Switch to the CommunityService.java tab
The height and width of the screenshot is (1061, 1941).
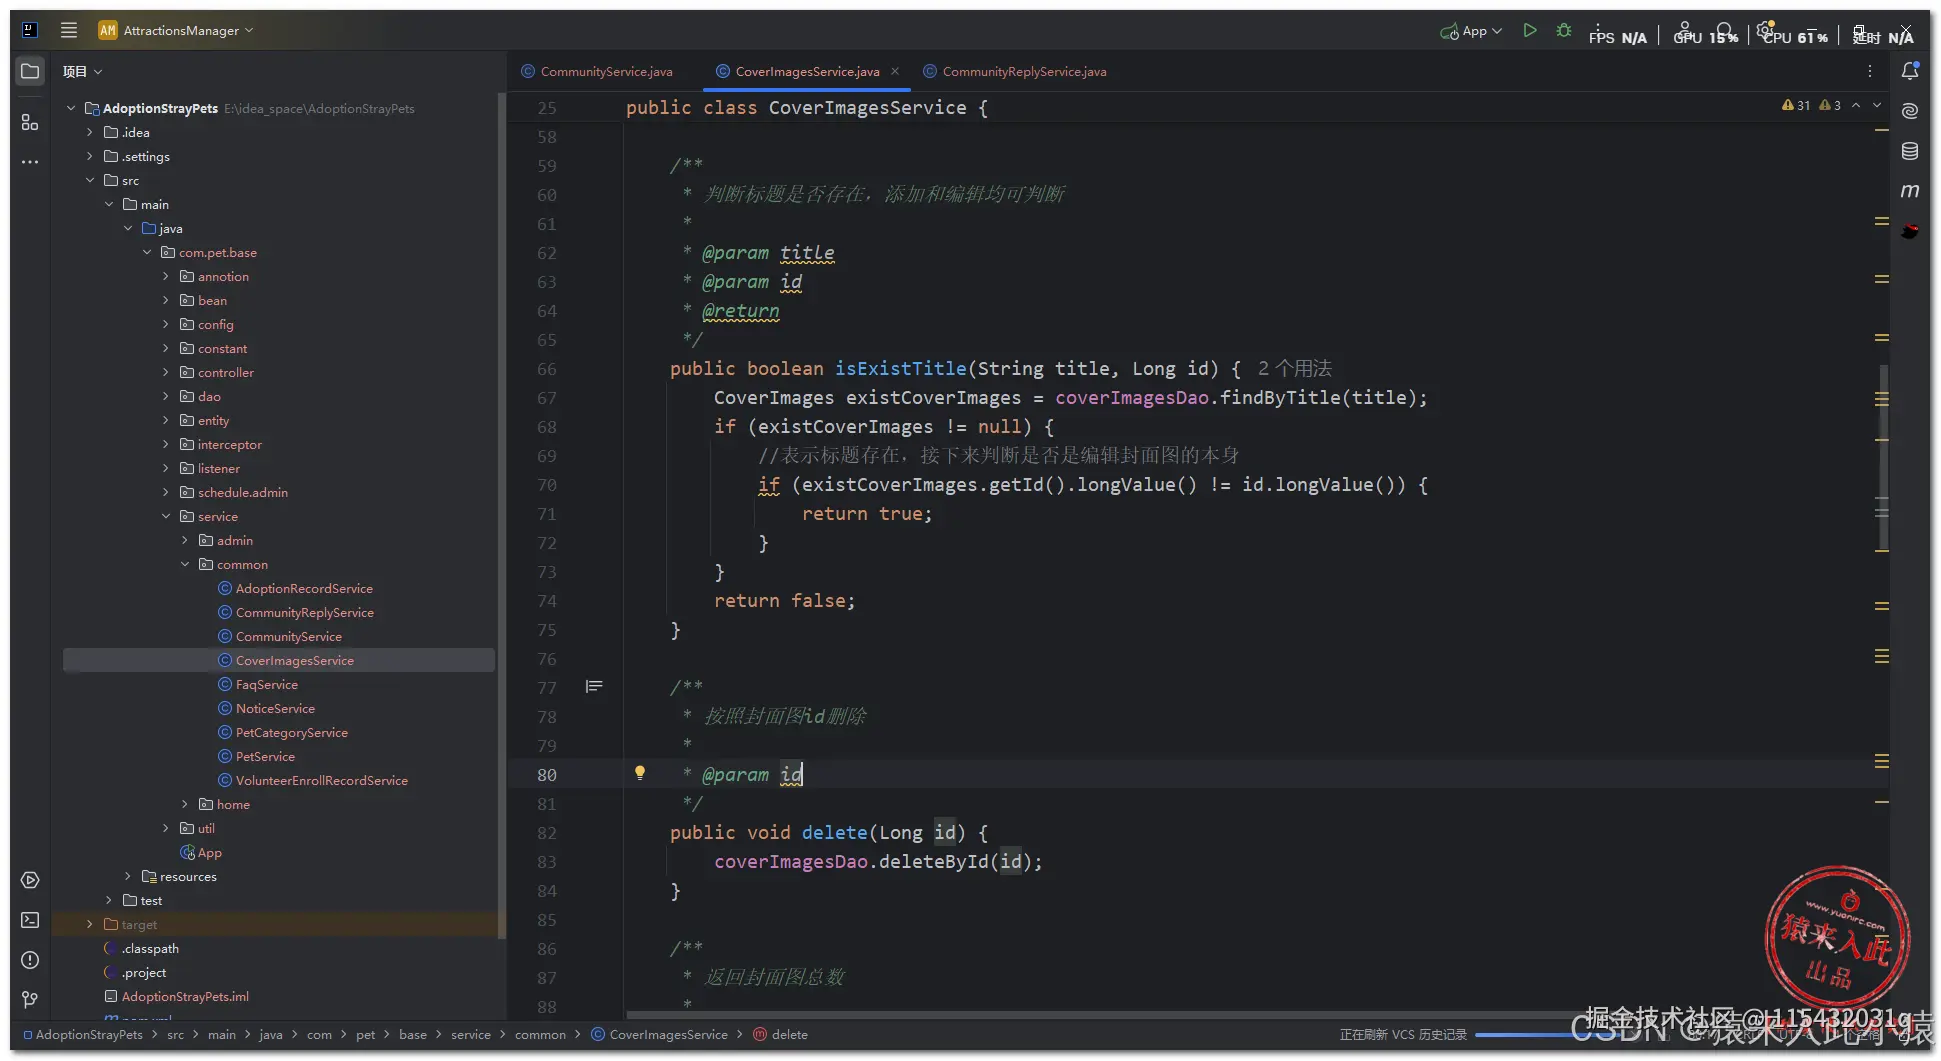point(597,71)
